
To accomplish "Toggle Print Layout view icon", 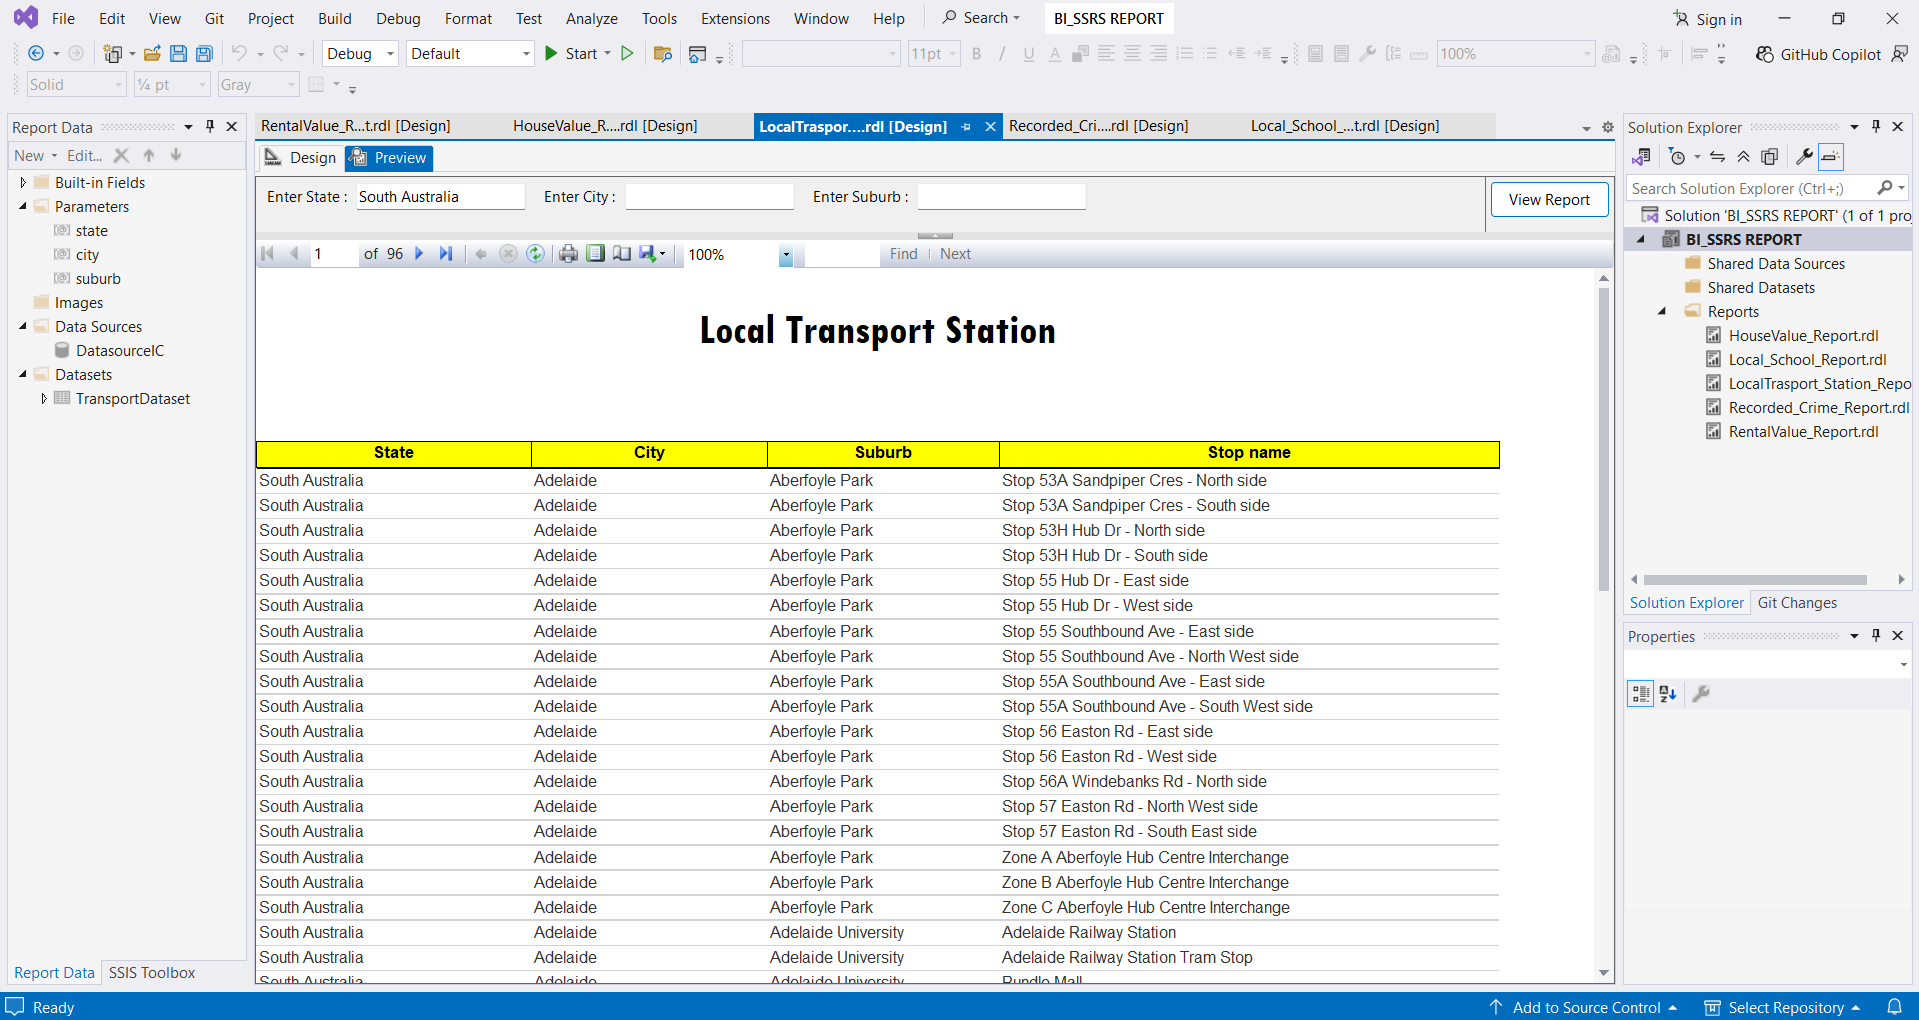I will 596,254.
